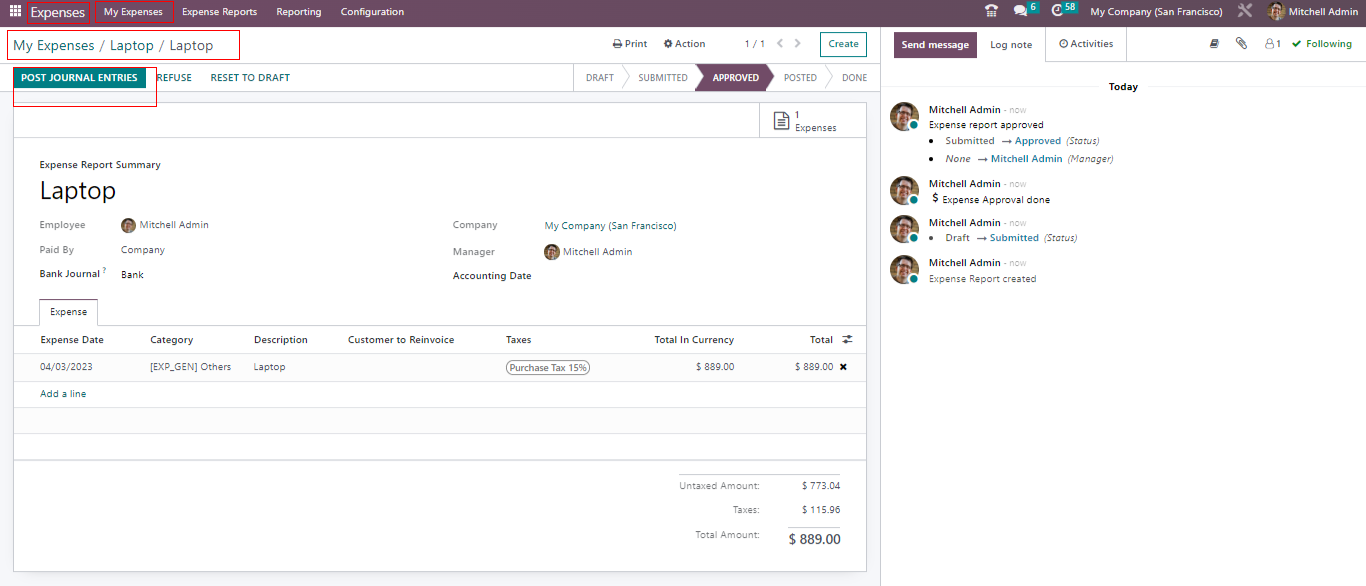
Task: Open the optional columns settings toggle
Action: [x=847, y=340]
